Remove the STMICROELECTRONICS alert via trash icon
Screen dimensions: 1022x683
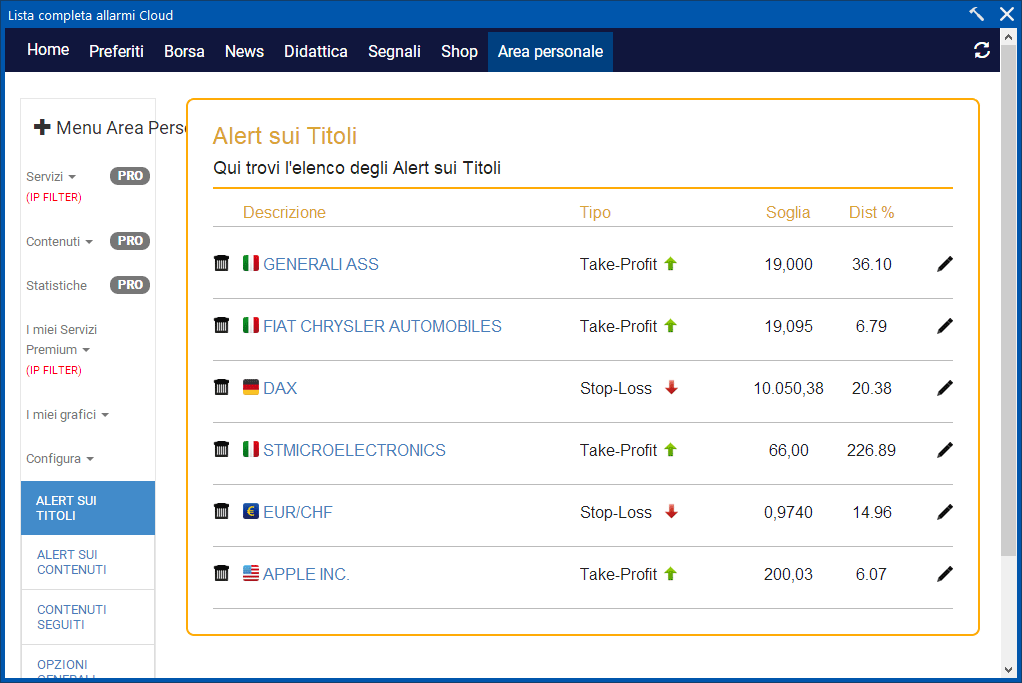[222, 449]
